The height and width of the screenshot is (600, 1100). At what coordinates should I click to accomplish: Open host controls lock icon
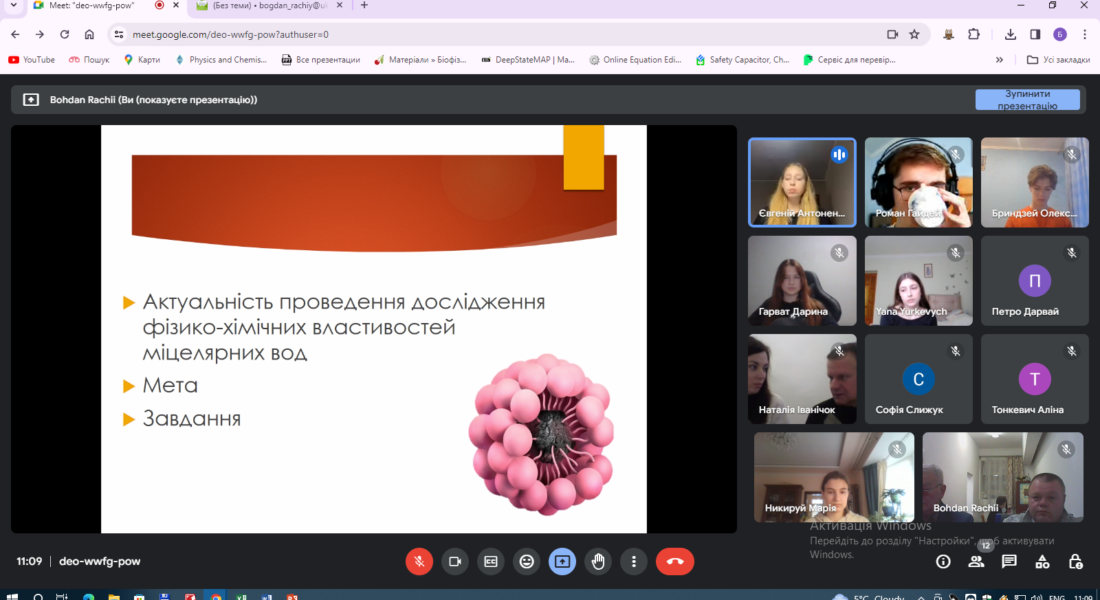click(x=1075, y=562)
